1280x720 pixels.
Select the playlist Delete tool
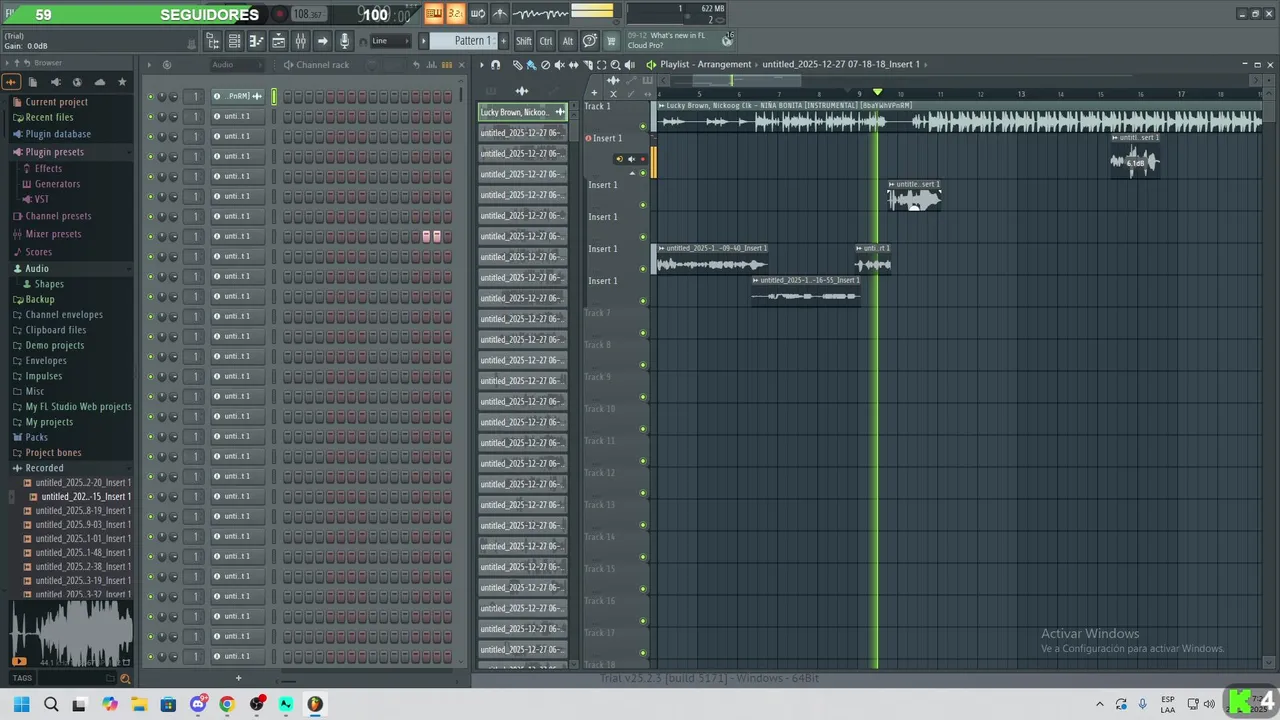coord(545,65)
